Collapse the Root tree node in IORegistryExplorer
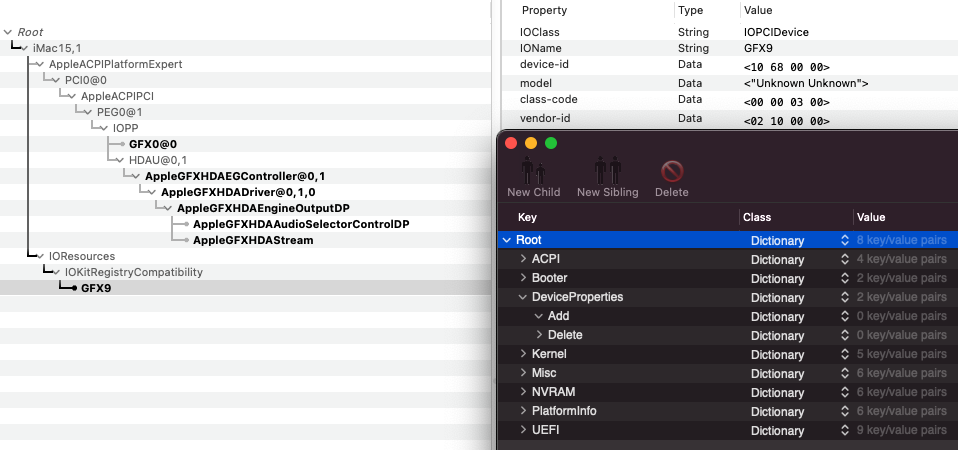The image size is (958, 450). [x=8, y=32]
